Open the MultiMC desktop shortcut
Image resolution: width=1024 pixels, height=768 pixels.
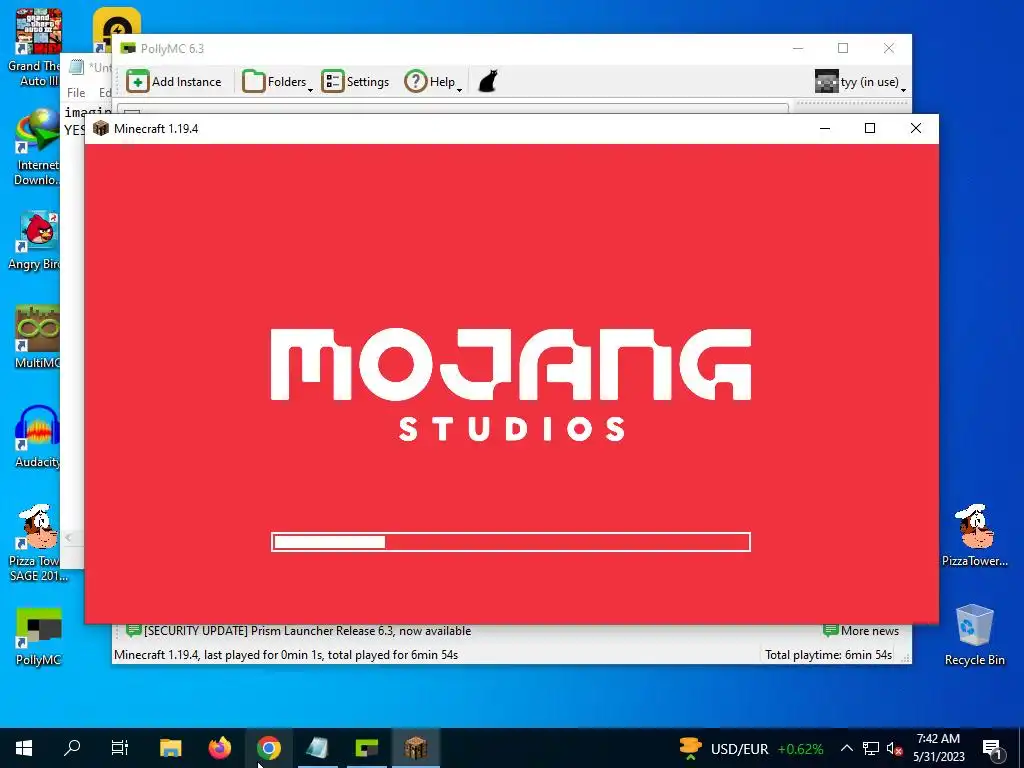[x=37, y=336]
